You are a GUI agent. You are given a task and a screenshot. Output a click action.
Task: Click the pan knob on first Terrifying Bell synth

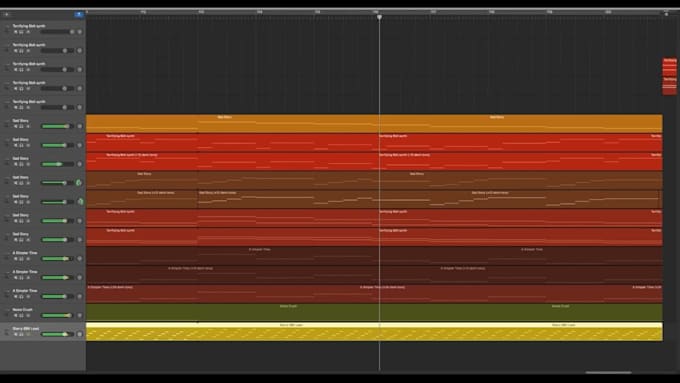point(79,32)
